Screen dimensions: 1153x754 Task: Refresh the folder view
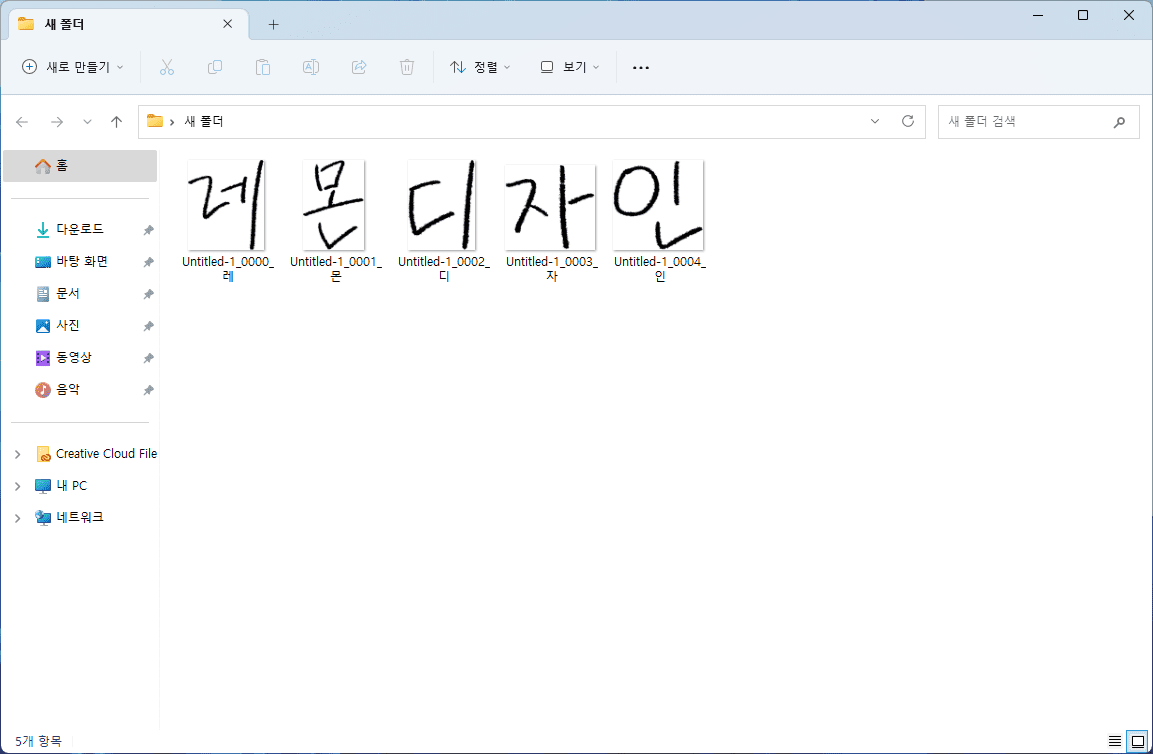point(907,121)
